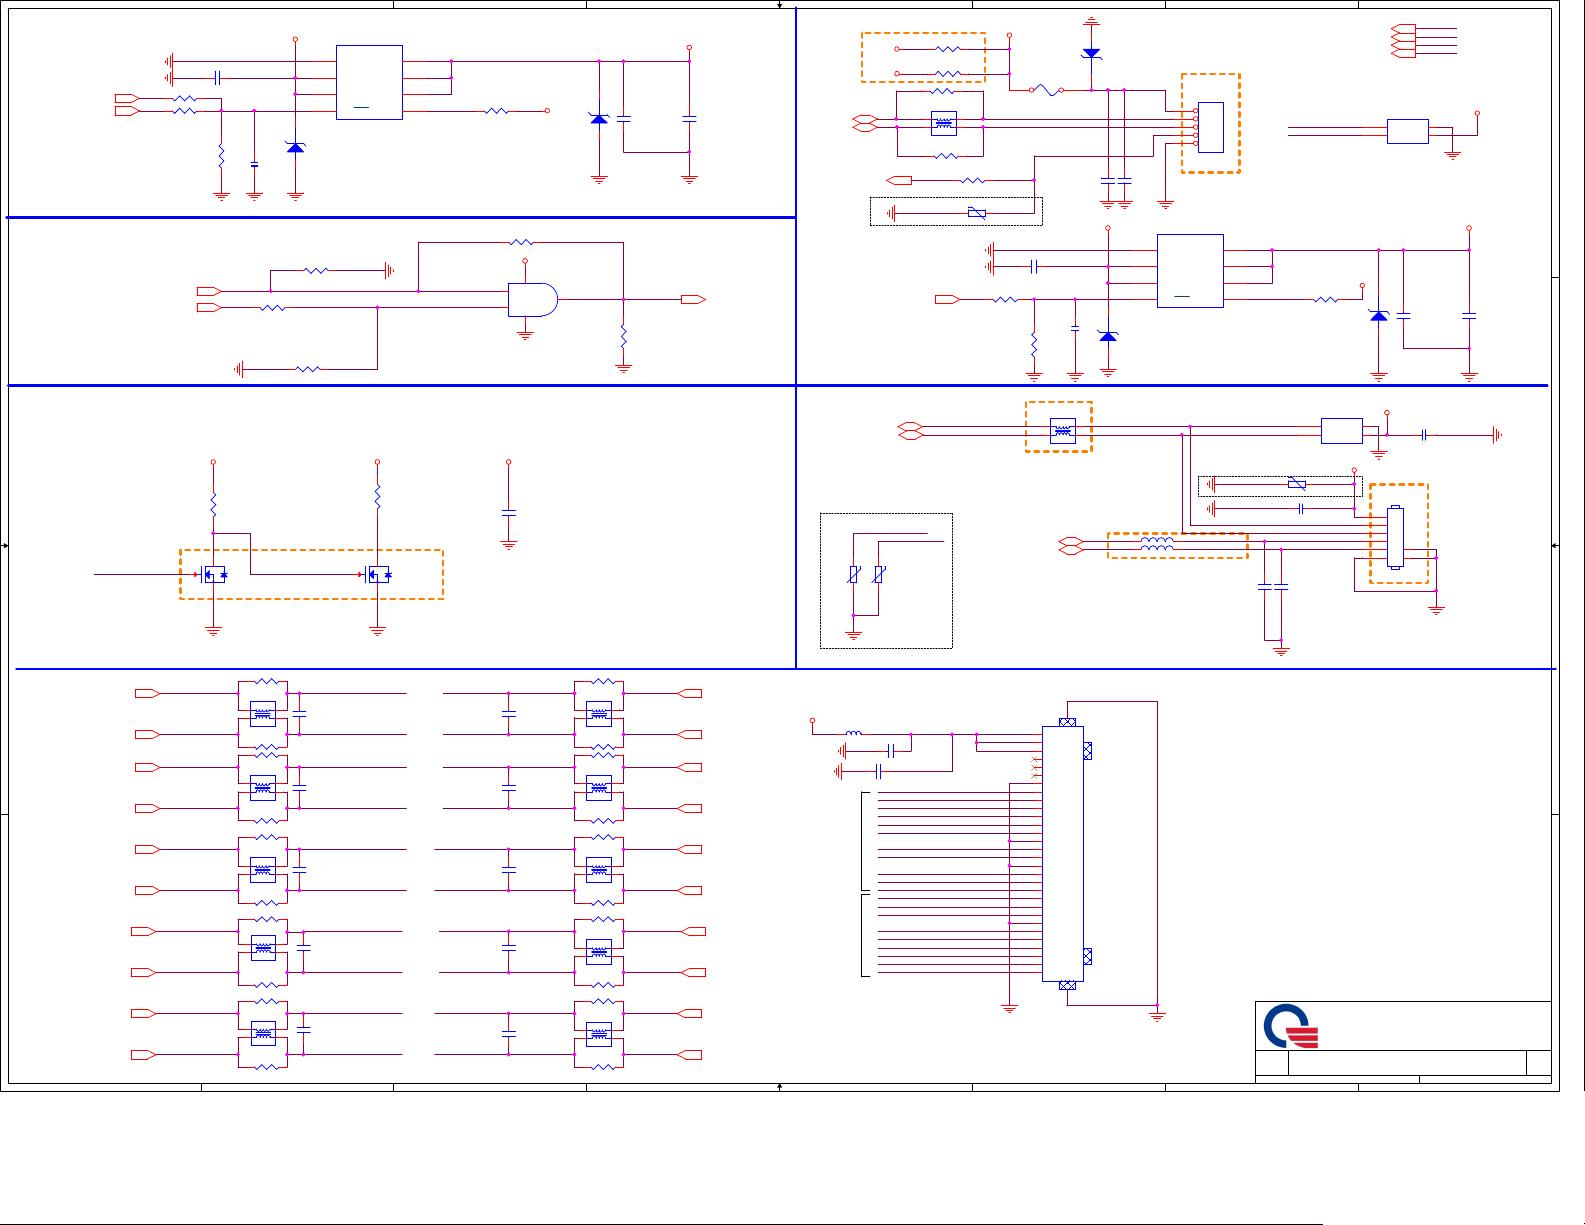Select the inductor feeding the large connector
This screenshot has height=1225, width=1585.
[854, 733]
